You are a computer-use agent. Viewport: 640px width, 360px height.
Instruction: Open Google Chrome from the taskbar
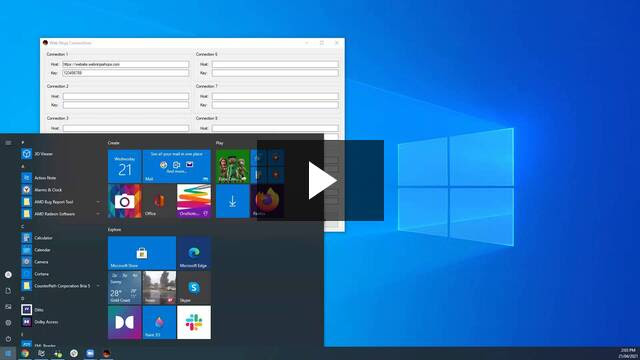point(25,353)
